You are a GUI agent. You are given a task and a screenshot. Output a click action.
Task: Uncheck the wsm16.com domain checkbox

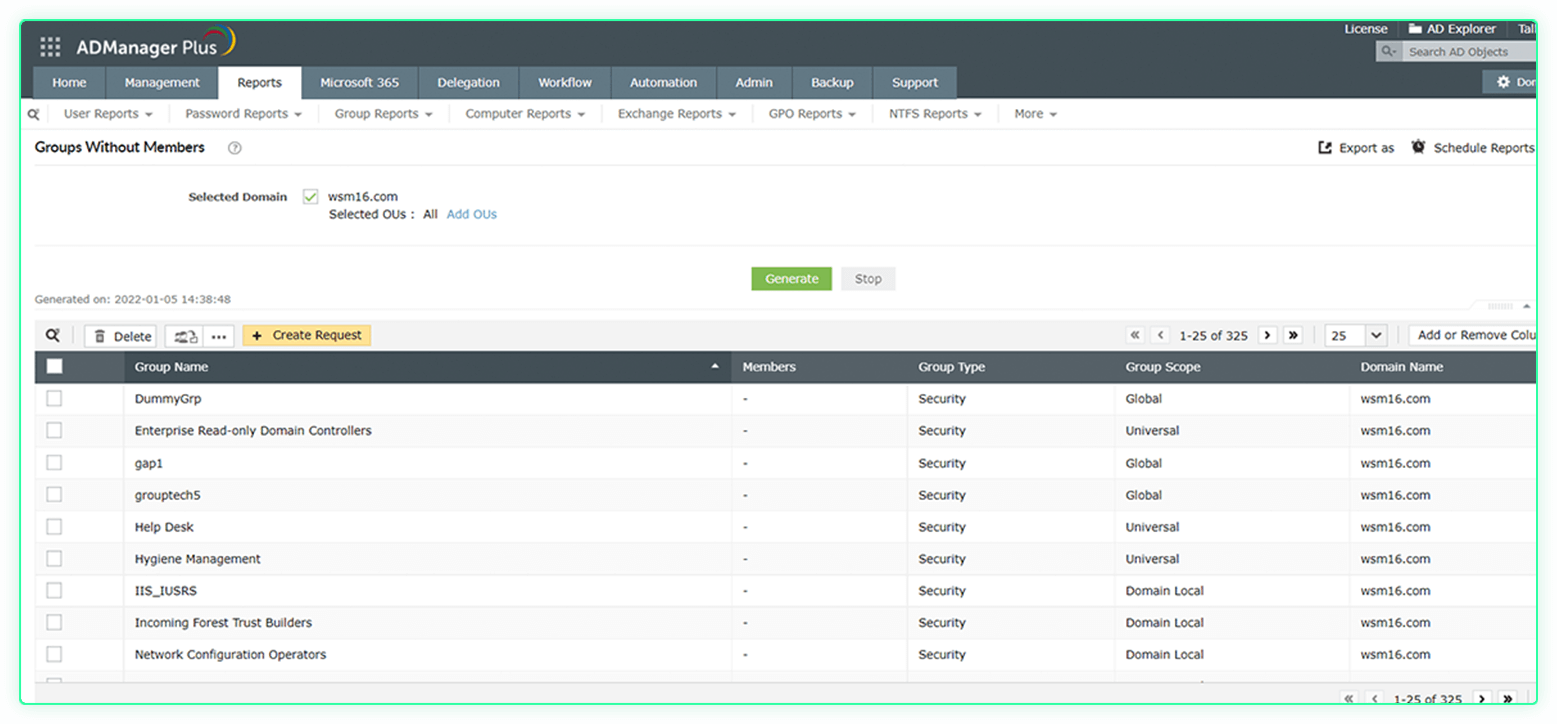coord(311,197)
